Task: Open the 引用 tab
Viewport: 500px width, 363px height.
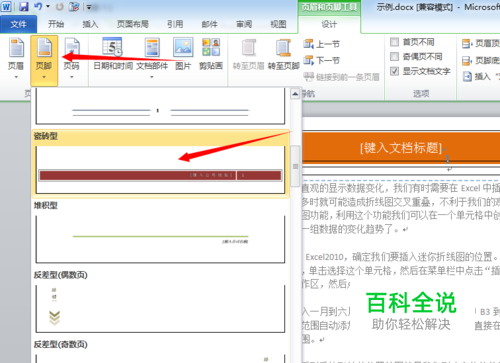Action: [175, 24]
